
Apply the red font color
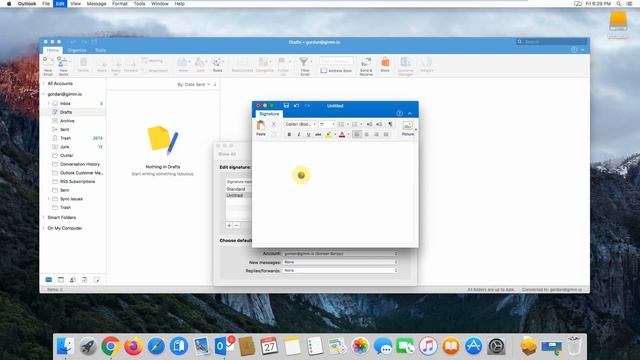pos(342,134)
